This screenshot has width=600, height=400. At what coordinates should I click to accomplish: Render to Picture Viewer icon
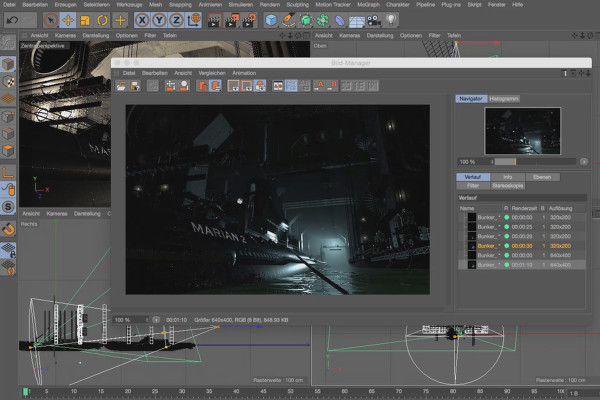(232, 20)
